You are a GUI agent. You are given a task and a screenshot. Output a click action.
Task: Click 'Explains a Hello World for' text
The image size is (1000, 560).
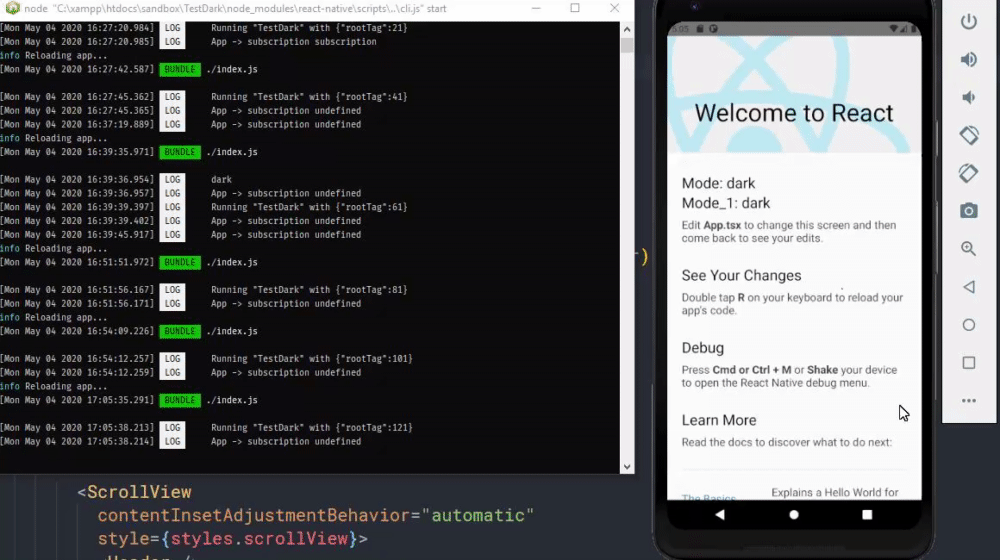(x=835, y=492)
